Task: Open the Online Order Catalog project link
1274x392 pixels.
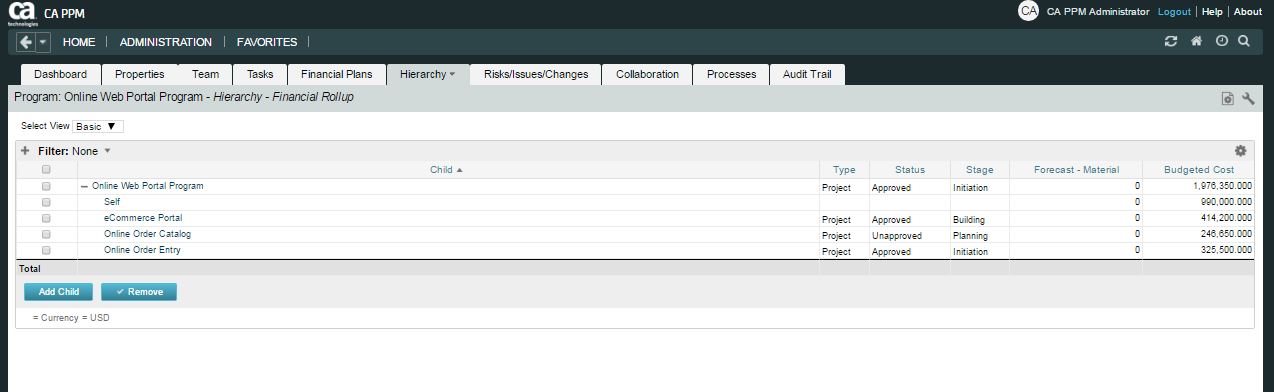Action: coord(147,234)
